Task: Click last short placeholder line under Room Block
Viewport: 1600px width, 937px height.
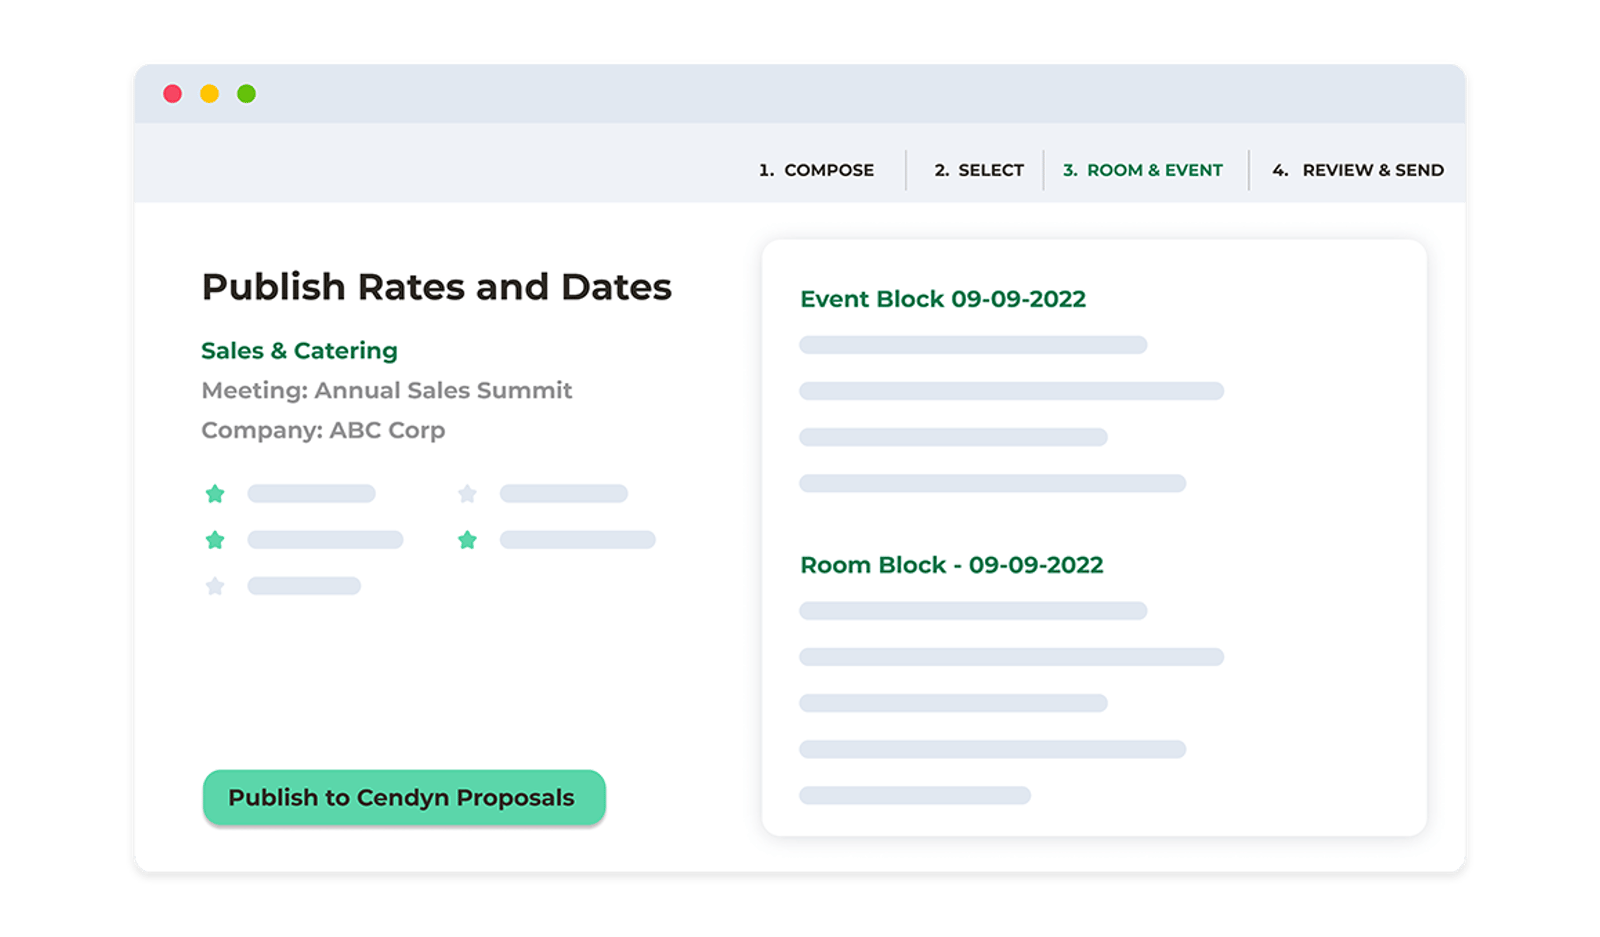Action: click(915, 795)
